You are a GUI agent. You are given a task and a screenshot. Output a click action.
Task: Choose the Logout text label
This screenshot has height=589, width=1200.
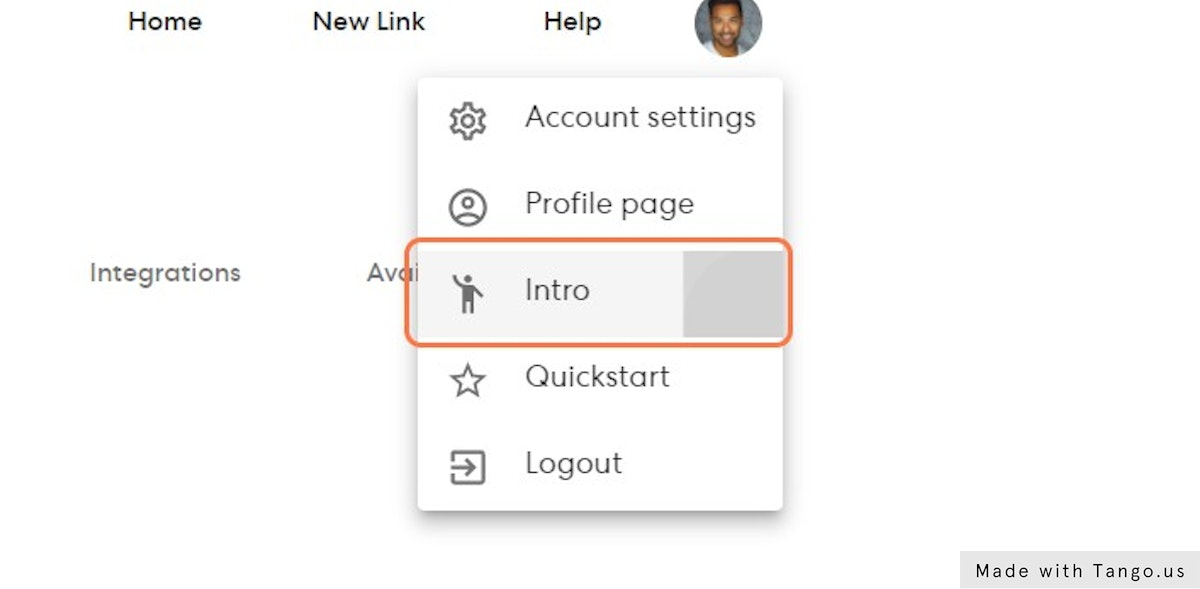click(573, 464)
